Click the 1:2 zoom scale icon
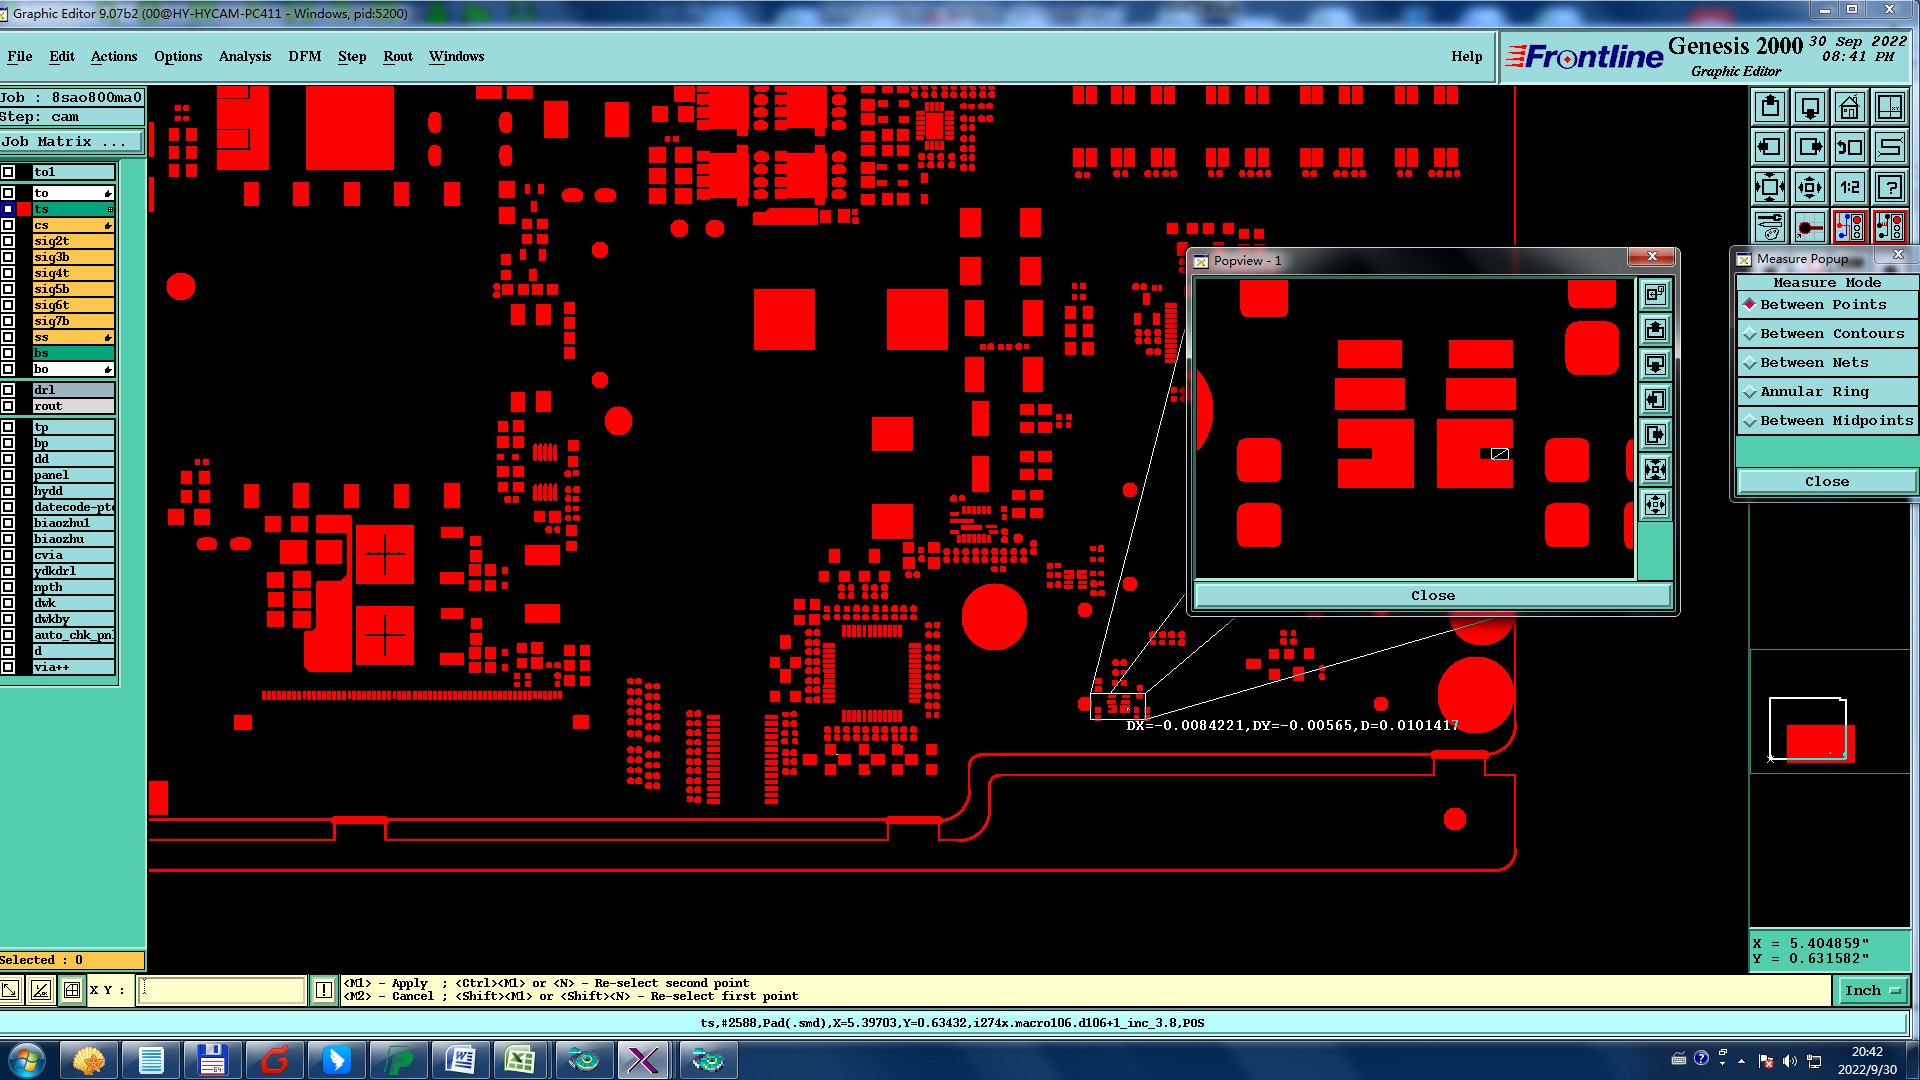The width and height of the screenshot is (1920, 1080). 1849,187
